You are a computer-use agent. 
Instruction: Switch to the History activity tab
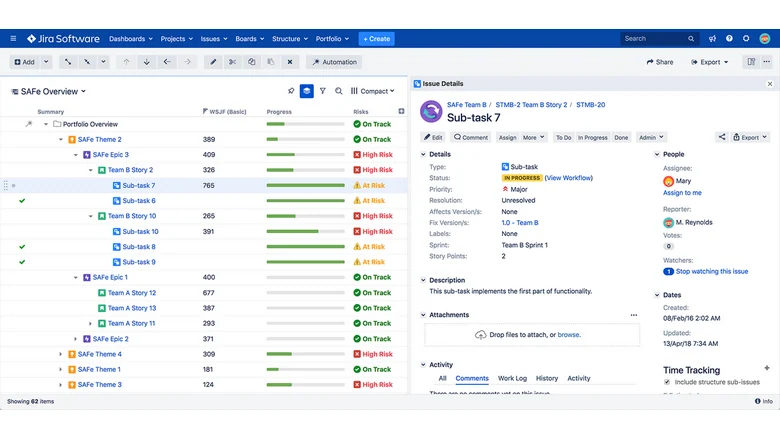[x=547, y=378]
